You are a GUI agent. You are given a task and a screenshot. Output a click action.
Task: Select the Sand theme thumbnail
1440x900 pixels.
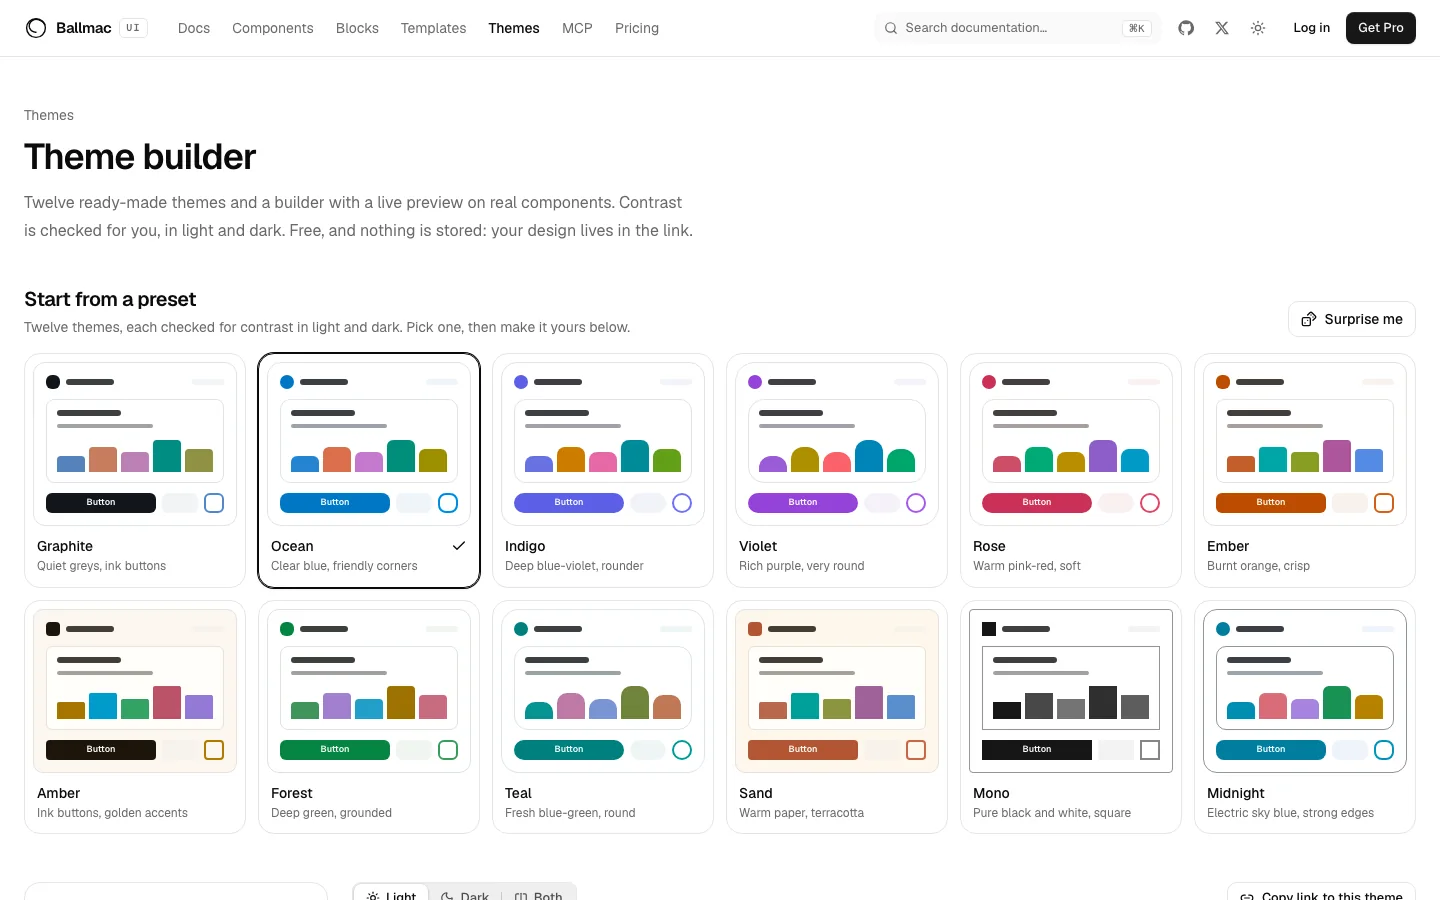pyautogui.click(x=837, y=691)
